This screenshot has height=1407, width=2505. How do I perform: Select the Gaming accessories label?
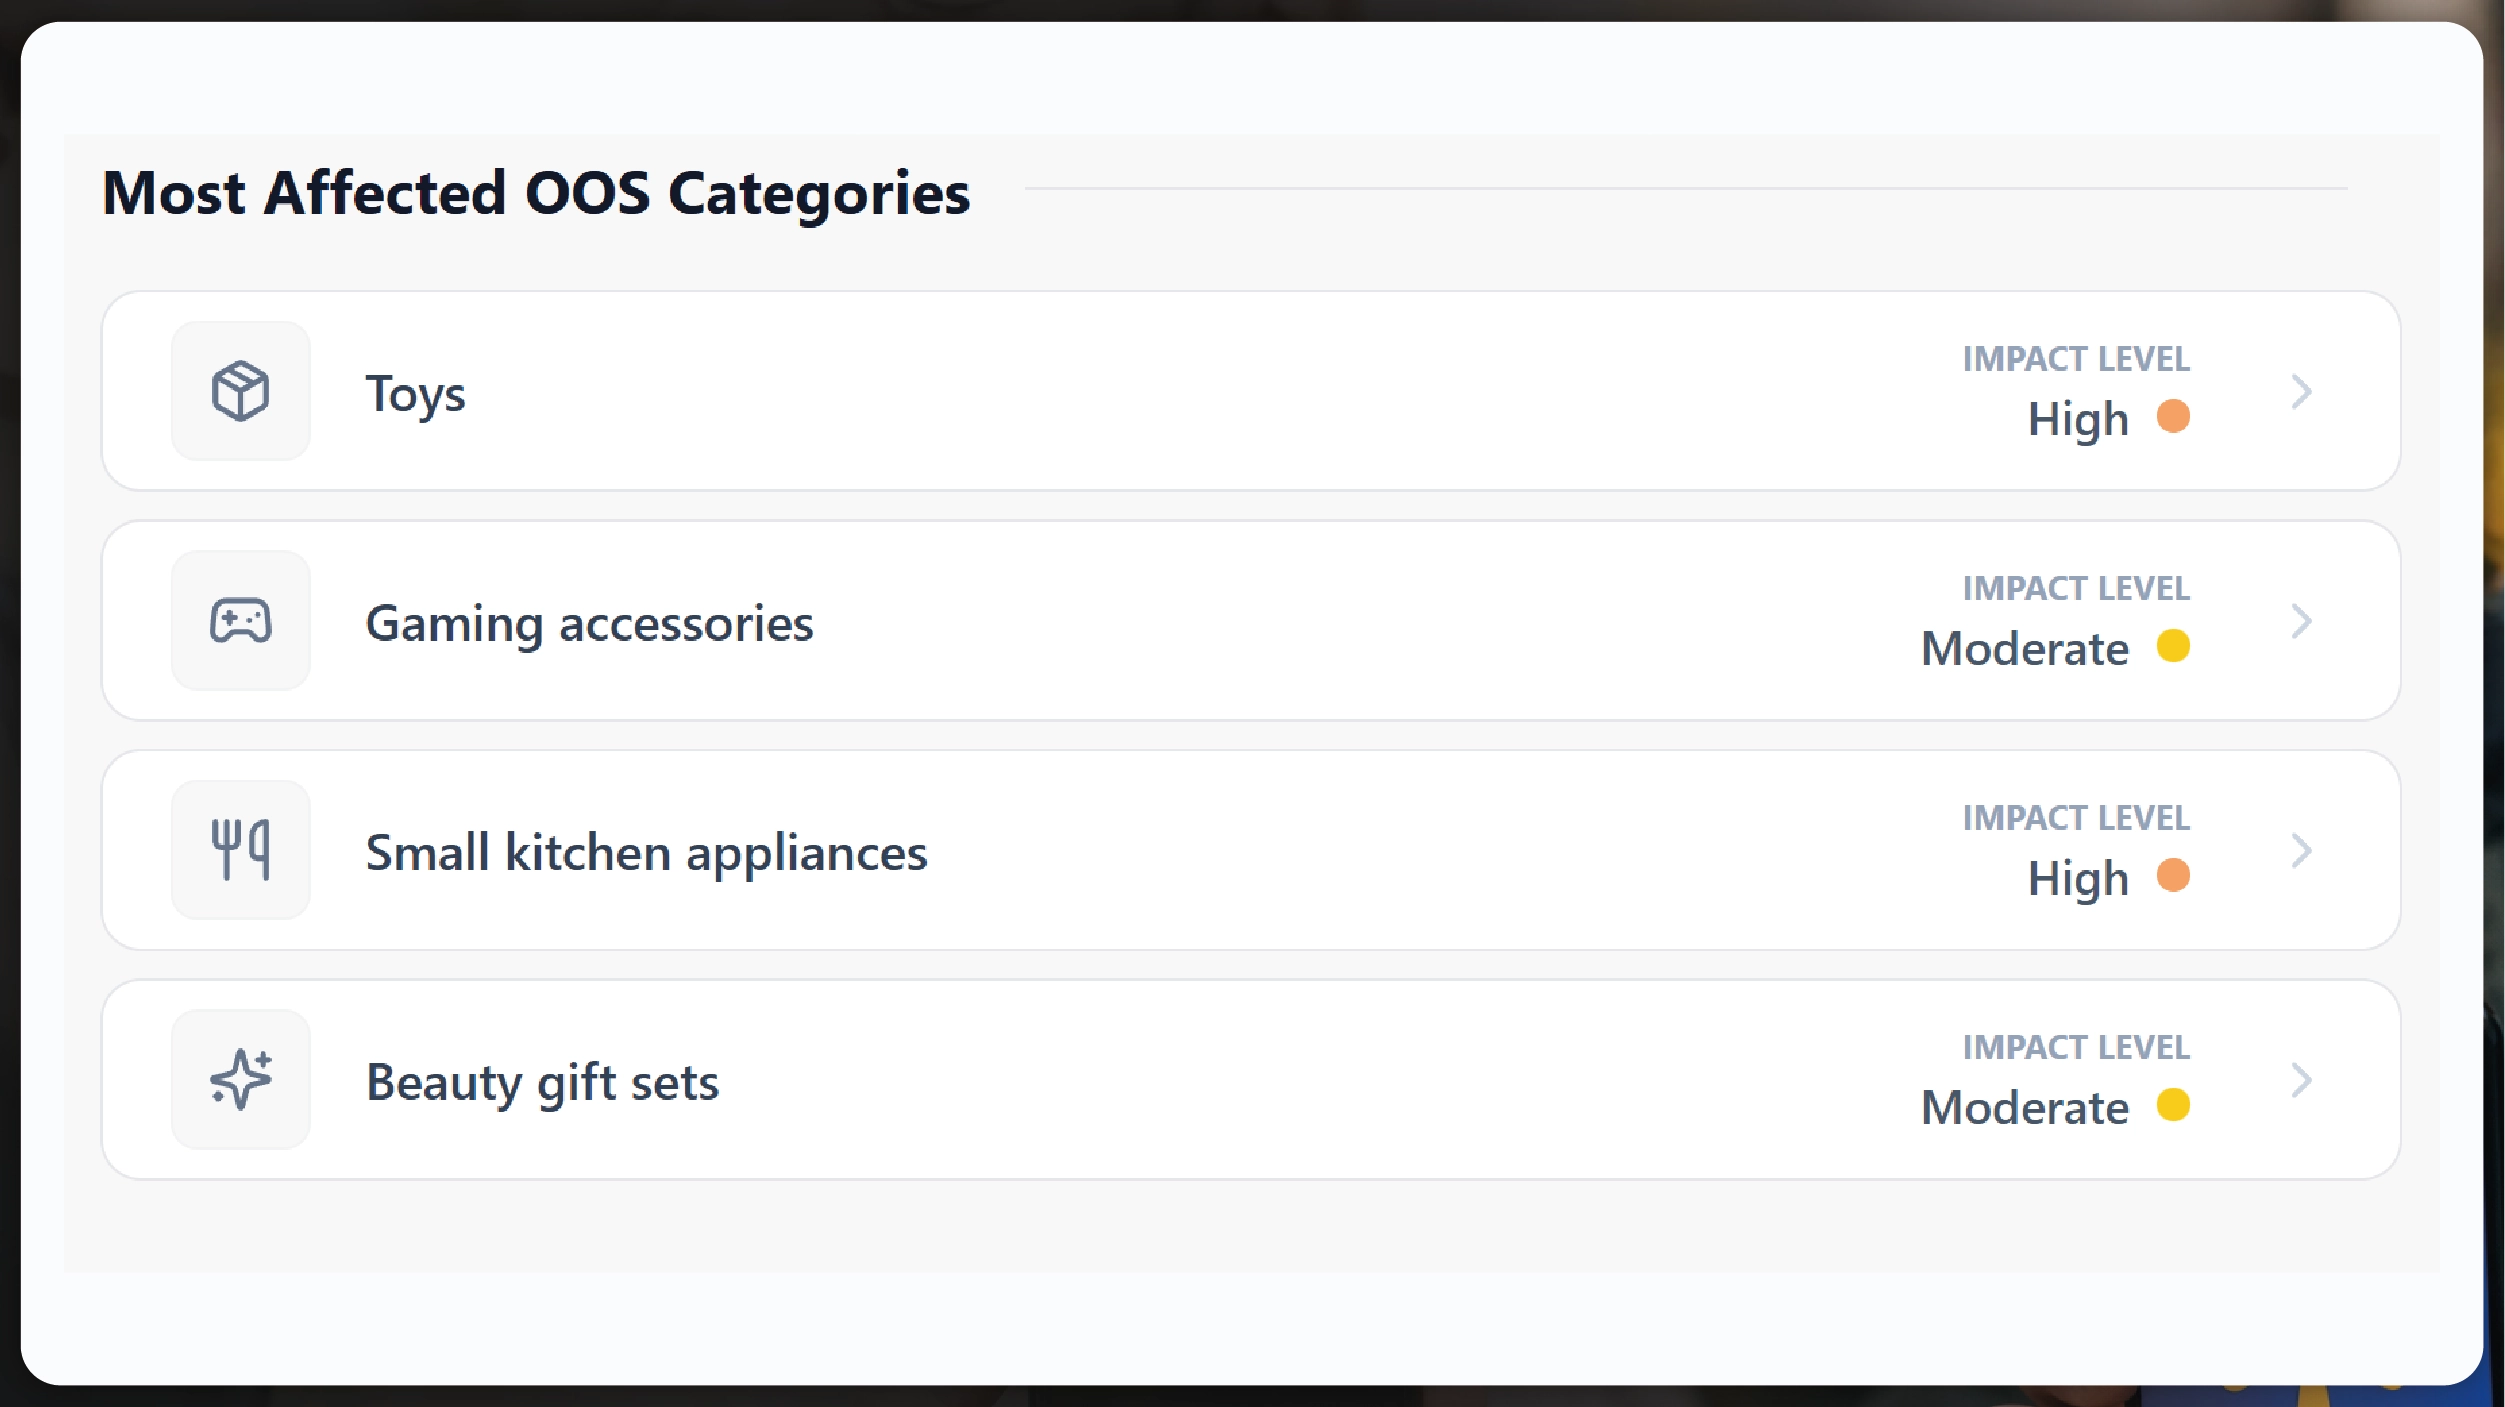589,624
